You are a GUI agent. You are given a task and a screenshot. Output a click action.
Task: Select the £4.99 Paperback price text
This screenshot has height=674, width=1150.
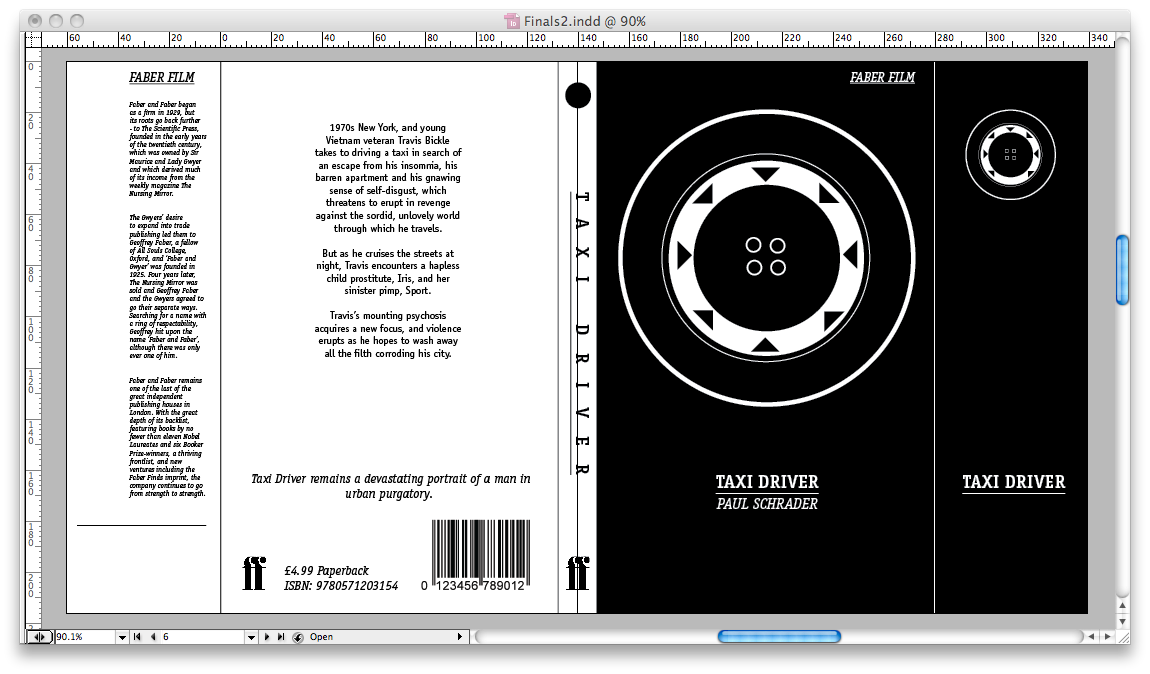pyautogui.click(x=326, y=571)
